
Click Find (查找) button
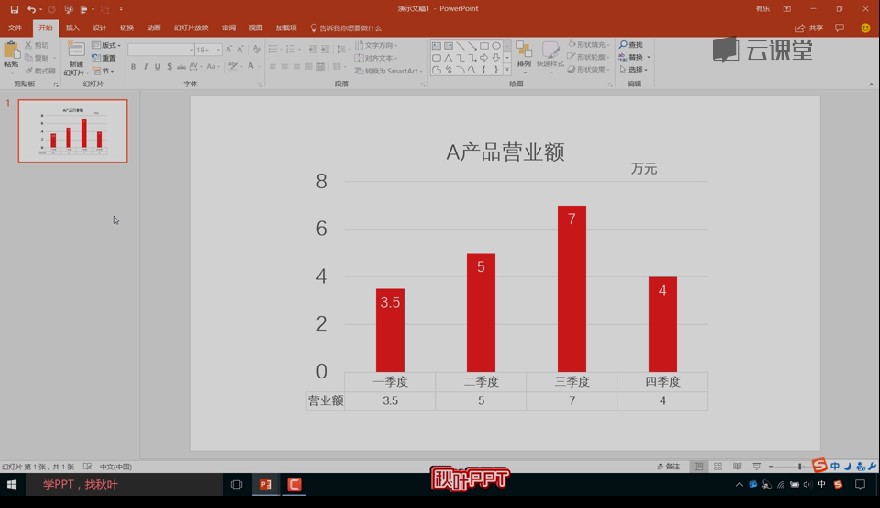(x=631, y=44)
